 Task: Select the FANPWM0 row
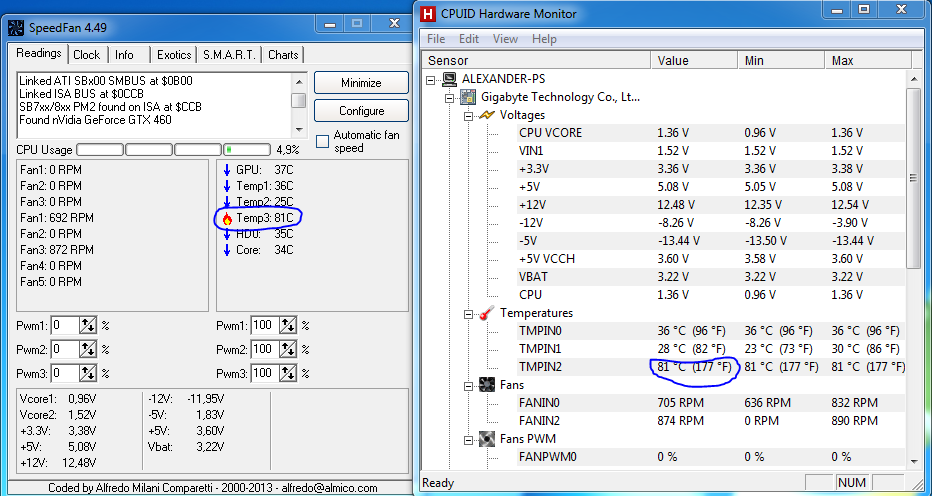pos(710,457)
